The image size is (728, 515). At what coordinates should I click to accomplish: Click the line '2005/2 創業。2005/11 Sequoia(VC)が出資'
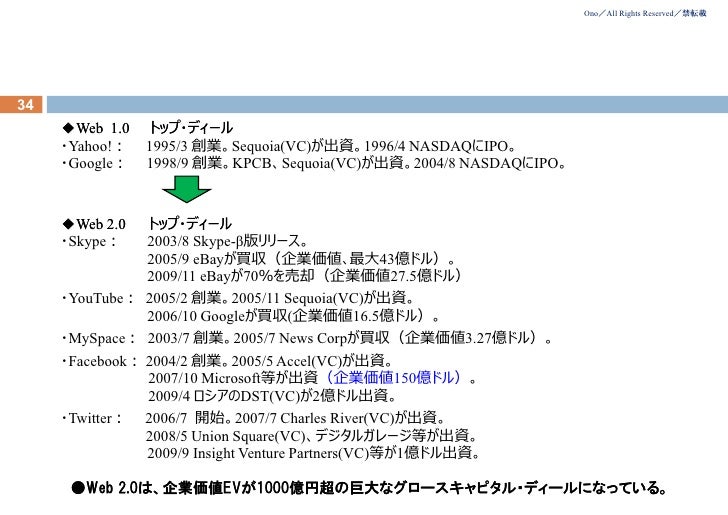tap(280, 298)
